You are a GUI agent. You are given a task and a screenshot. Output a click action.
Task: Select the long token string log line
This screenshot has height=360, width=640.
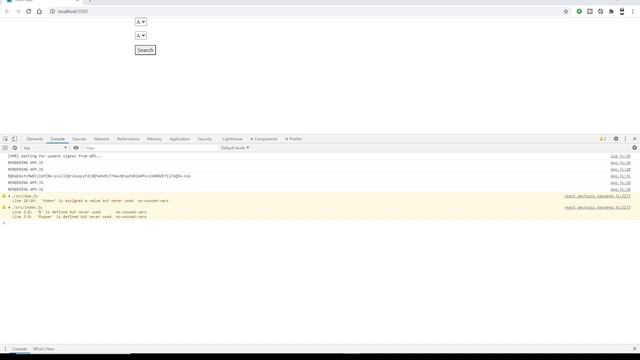99,176
